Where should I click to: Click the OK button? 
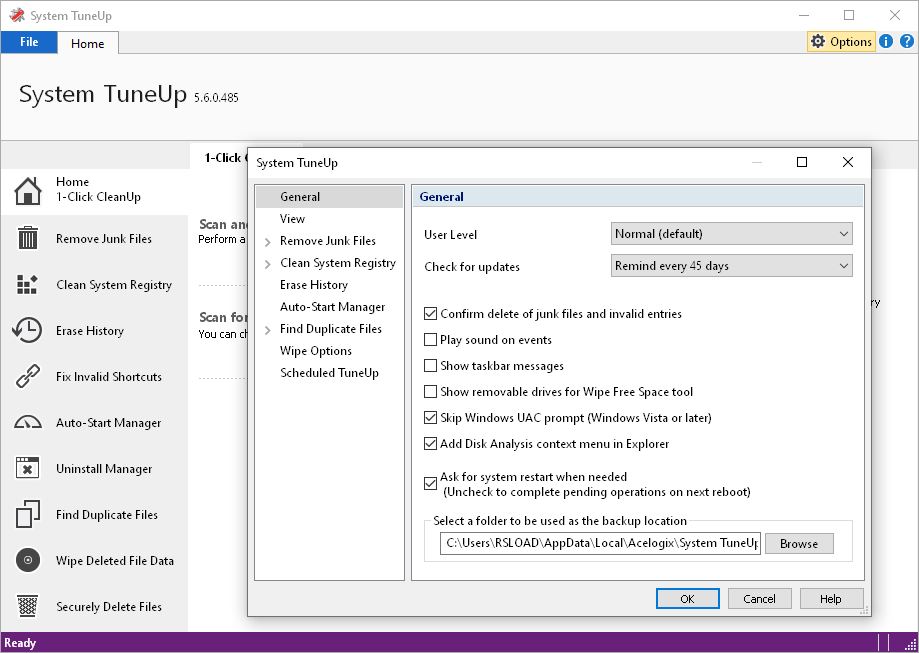pos(687,598)
